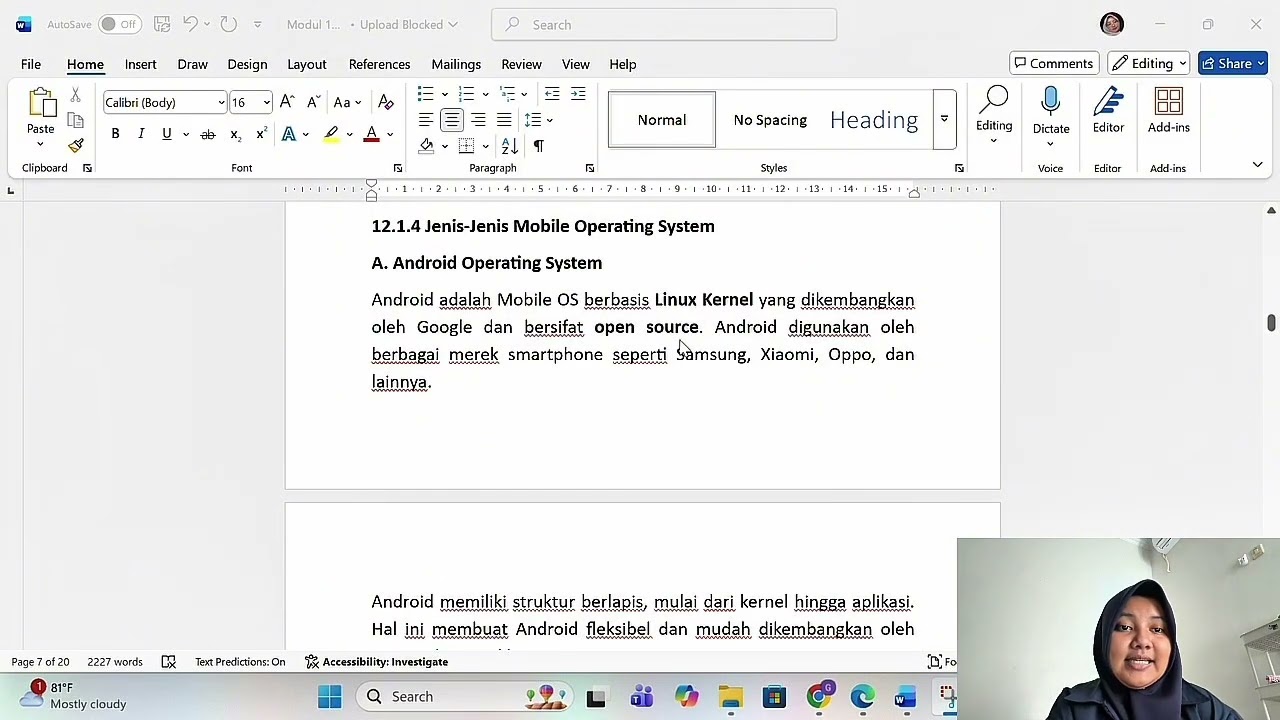Sort paragraphs A to Z
The width and height of the screenshot is (1280, 720).
(x=510, y=146)
